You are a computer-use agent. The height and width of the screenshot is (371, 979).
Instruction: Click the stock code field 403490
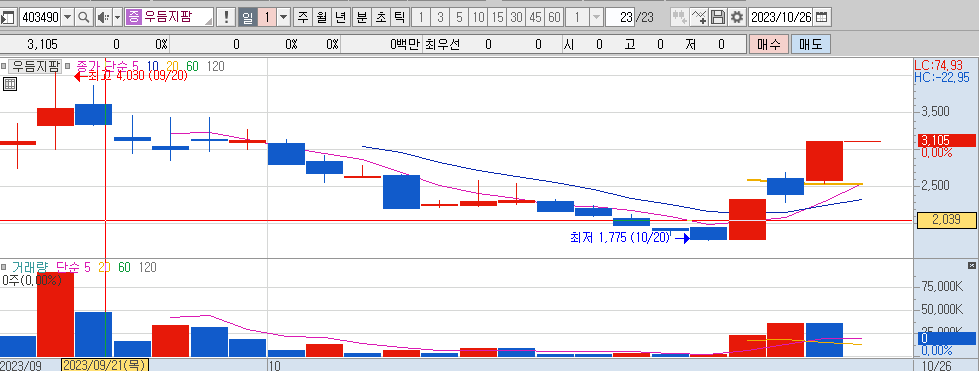pos(41,17)
